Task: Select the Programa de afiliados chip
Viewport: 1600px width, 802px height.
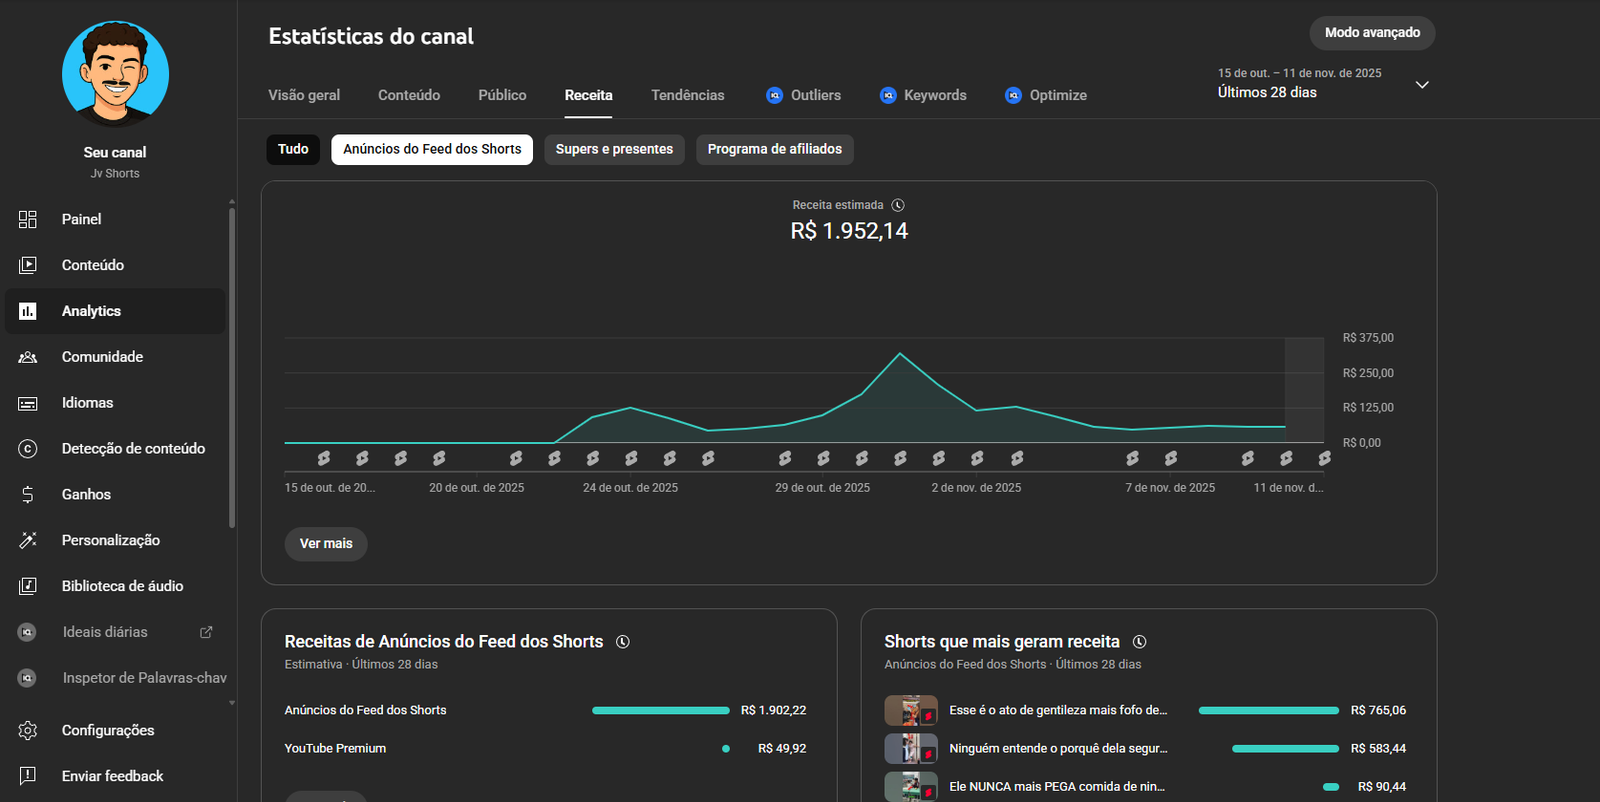Action: [x=774, y=149]
